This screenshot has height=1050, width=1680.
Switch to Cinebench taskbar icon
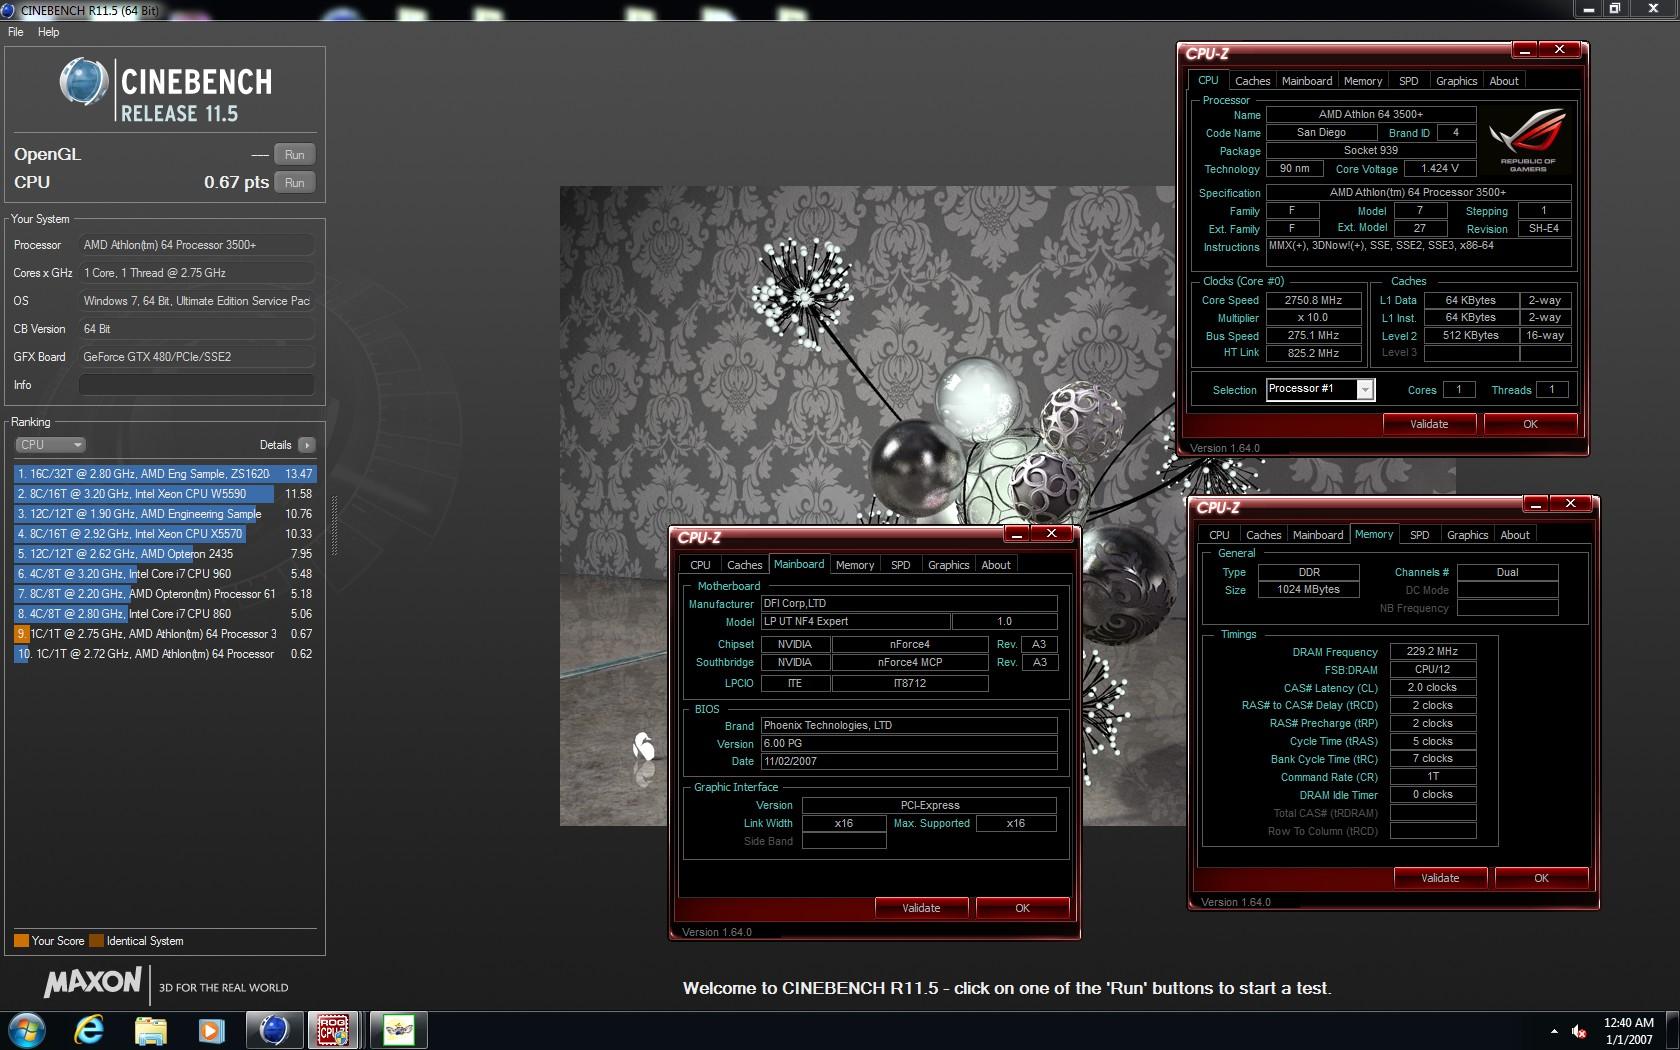[x=273, y=1030]
